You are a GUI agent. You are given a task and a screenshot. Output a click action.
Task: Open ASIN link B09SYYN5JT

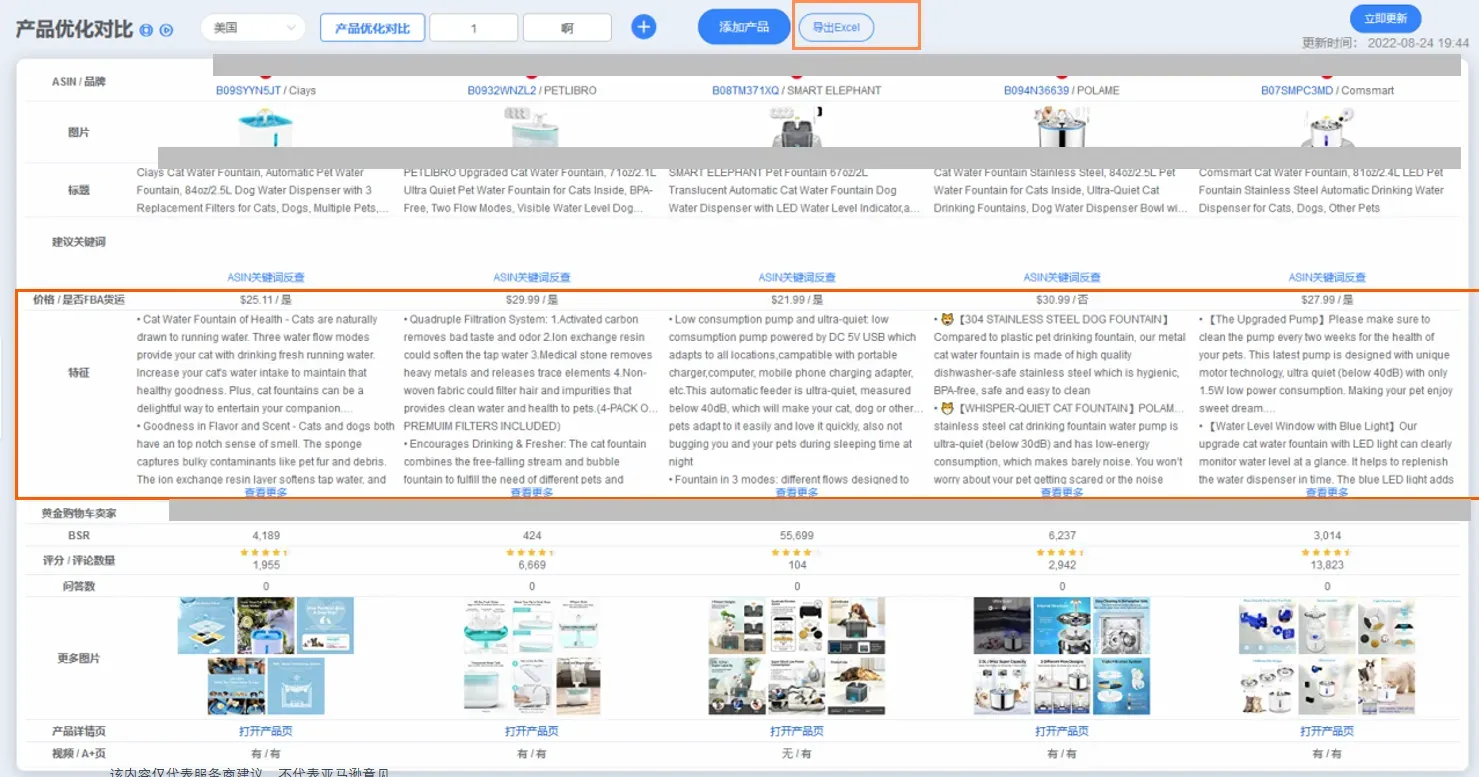point(248,90)
